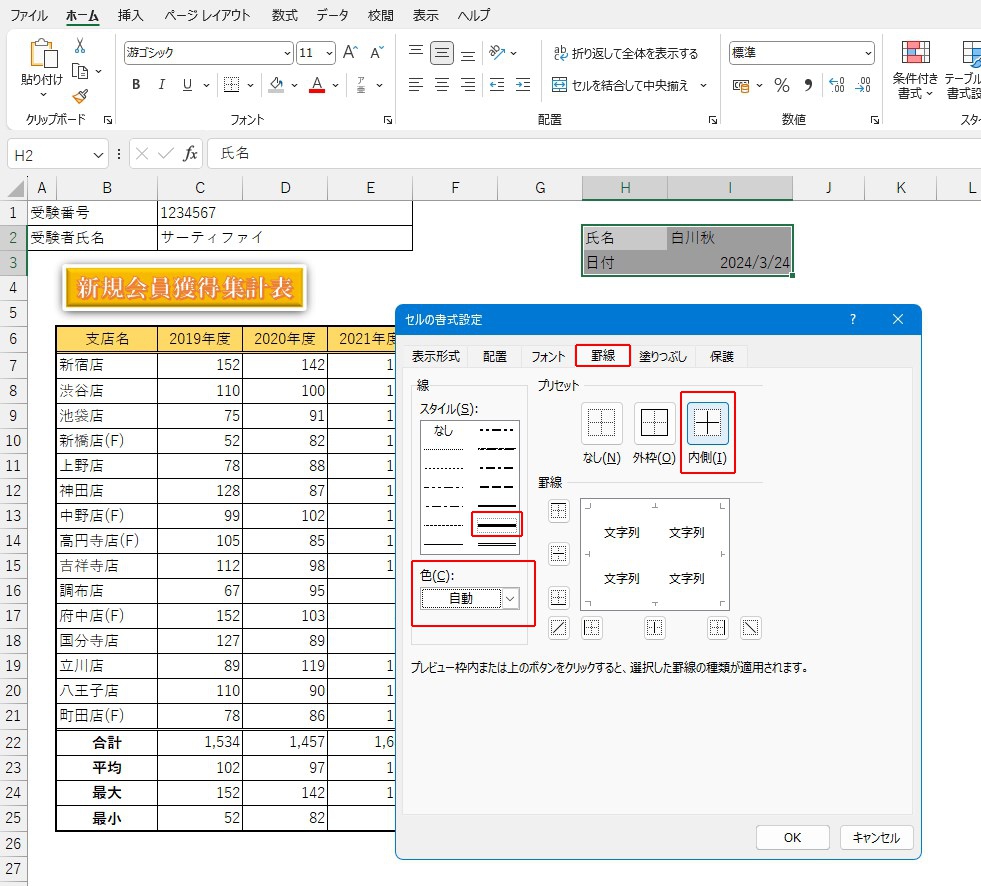Click the キャンセル button
The width and height of the screenshot is (981, 886).
(876, 837)
